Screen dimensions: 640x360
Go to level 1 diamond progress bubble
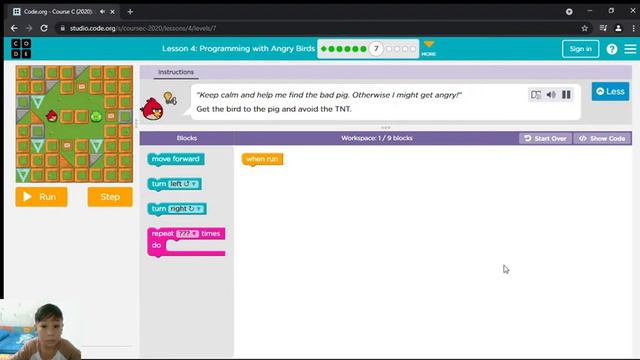(x=324, y=49)
